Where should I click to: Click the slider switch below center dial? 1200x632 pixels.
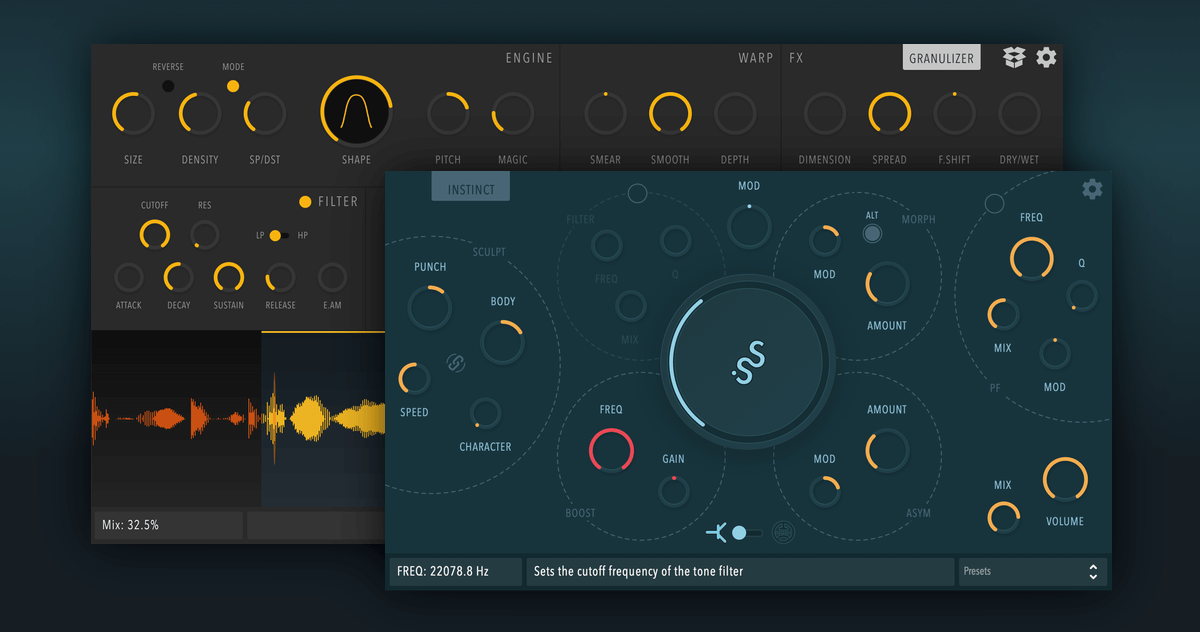746,533
